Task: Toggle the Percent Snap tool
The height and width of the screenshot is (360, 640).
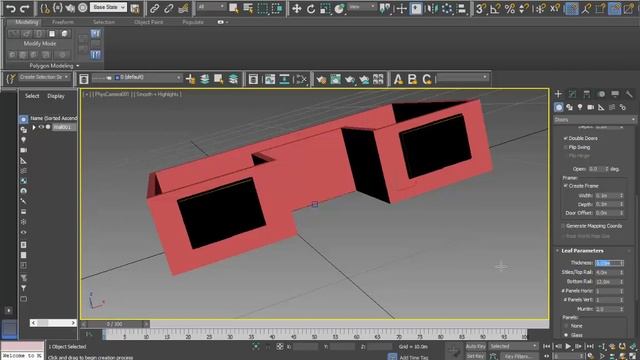Action: [510, 9]
